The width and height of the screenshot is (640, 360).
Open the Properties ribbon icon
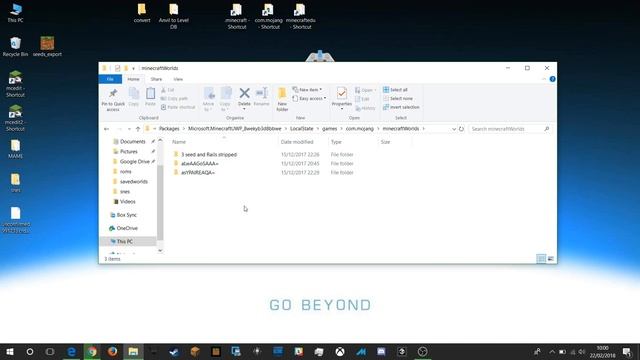coord(342,98)
